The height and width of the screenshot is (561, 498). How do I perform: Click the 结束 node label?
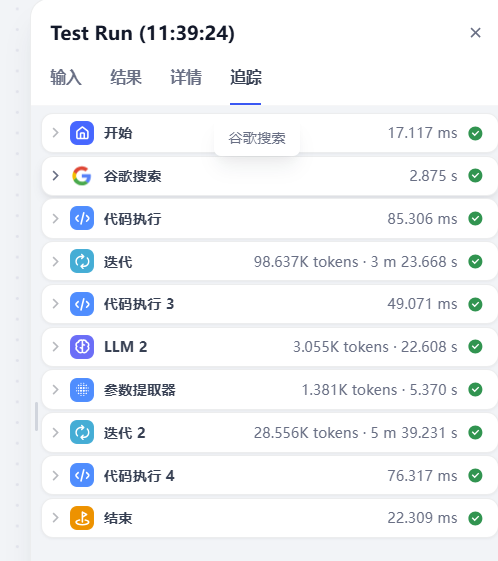coord(118,518)
